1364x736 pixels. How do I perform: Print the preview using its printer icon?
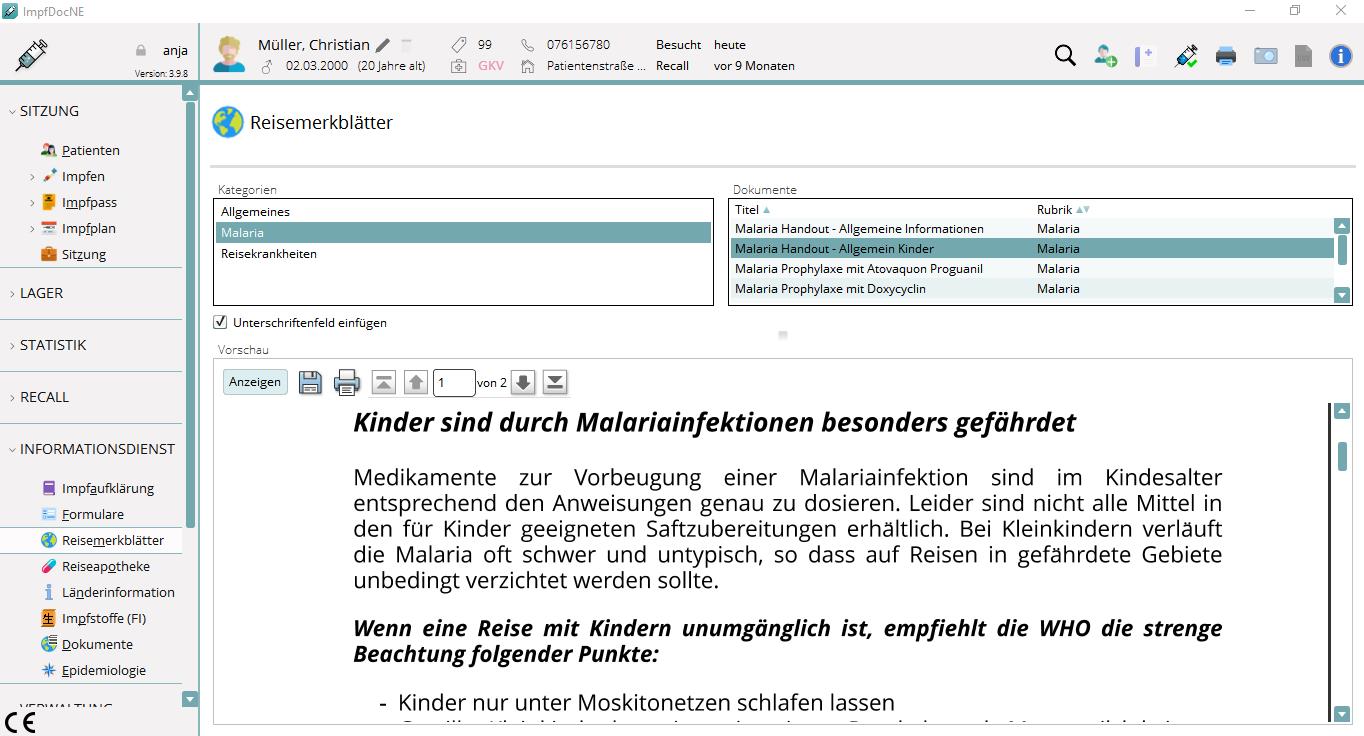[x=346, y=382]
